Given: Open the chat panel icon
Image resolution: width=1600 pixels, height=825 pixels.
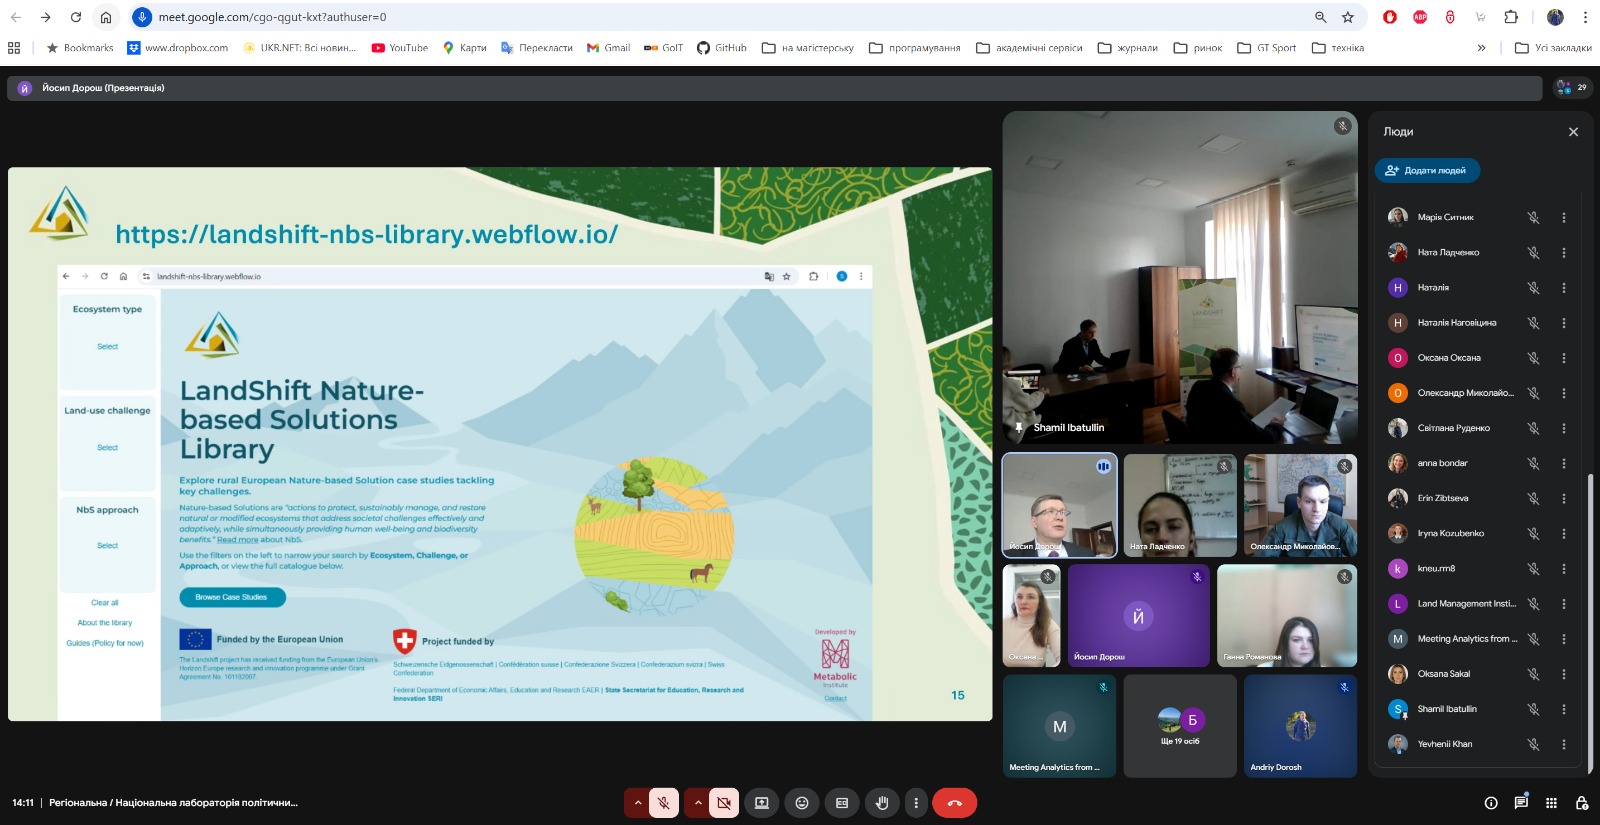Looking at the screenshot, I should pyautogui.click(x=1521, y=803).
